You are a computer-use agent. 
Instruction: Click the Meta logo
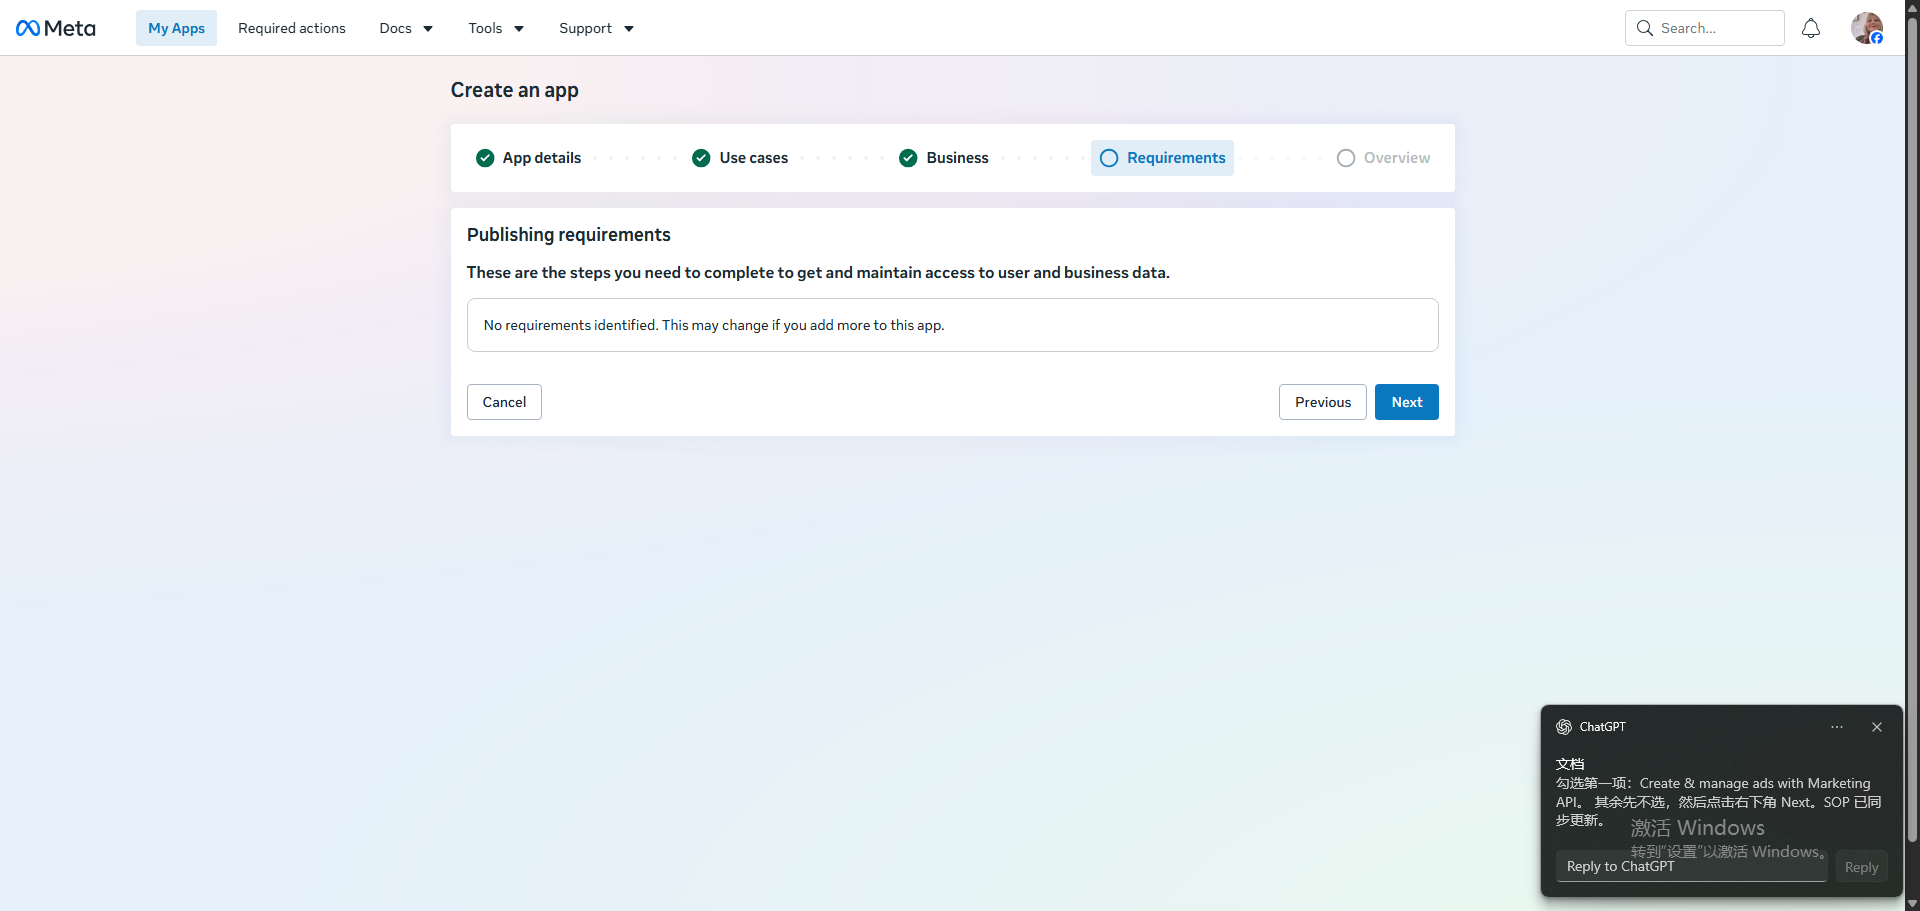[56, 28]
